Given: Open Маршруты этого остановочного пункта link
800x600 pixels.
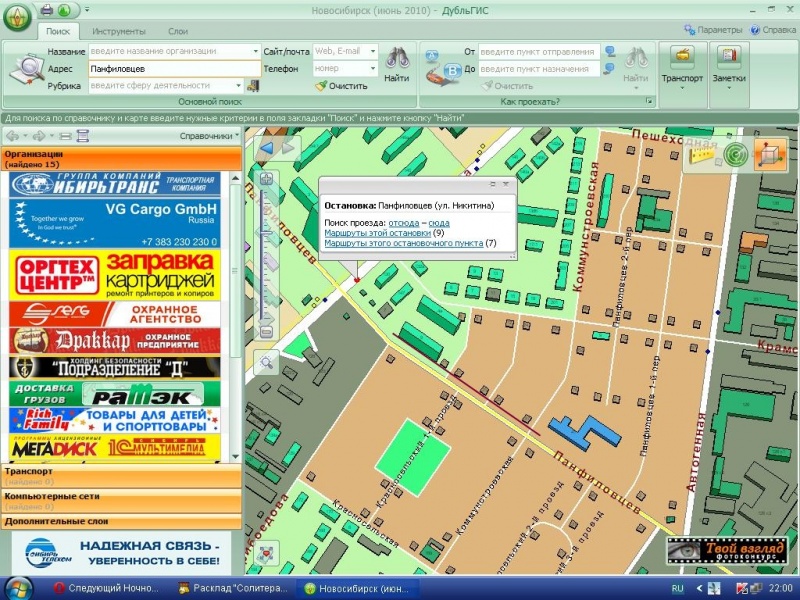Looking at the screenshot, I should click(x=404, y=243).
